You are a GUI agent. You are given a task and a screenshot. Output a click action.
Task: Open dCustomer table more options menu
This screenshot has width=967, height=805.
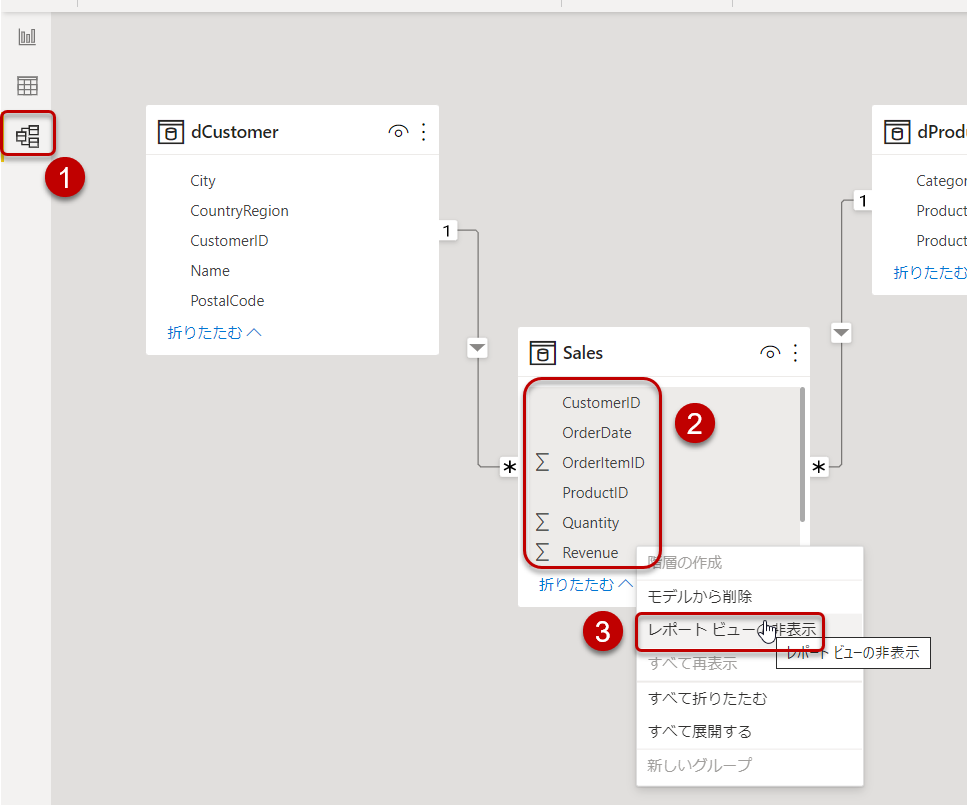point(424,131)
